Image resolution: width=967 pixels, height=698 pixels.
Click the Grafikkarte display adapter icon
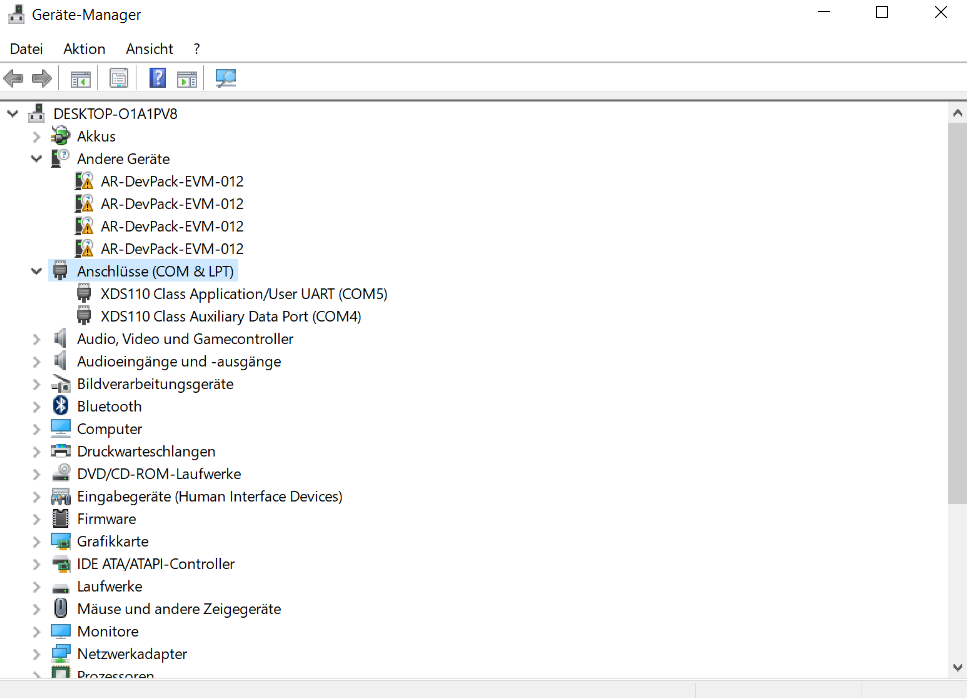pos(60,541)
